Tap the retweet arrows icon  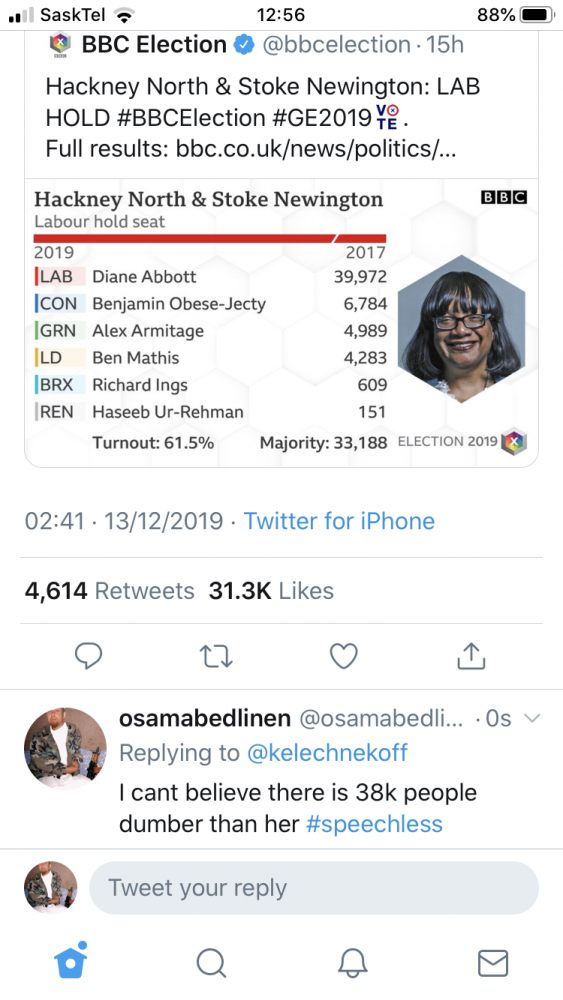pos(216,656)
